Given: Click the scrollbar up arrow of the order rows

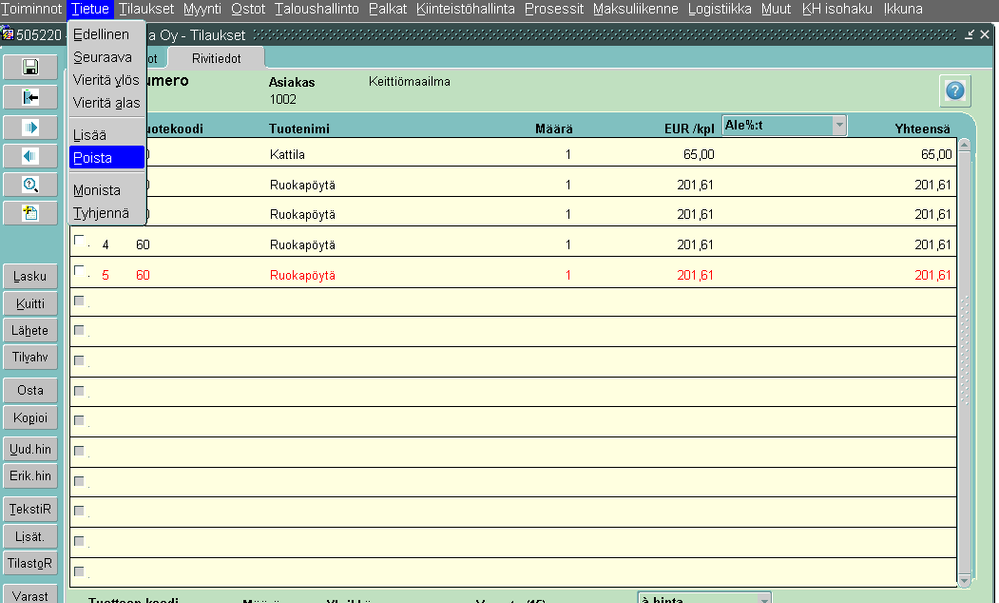Looking at the screenshot, I should [x=964, y=145].
